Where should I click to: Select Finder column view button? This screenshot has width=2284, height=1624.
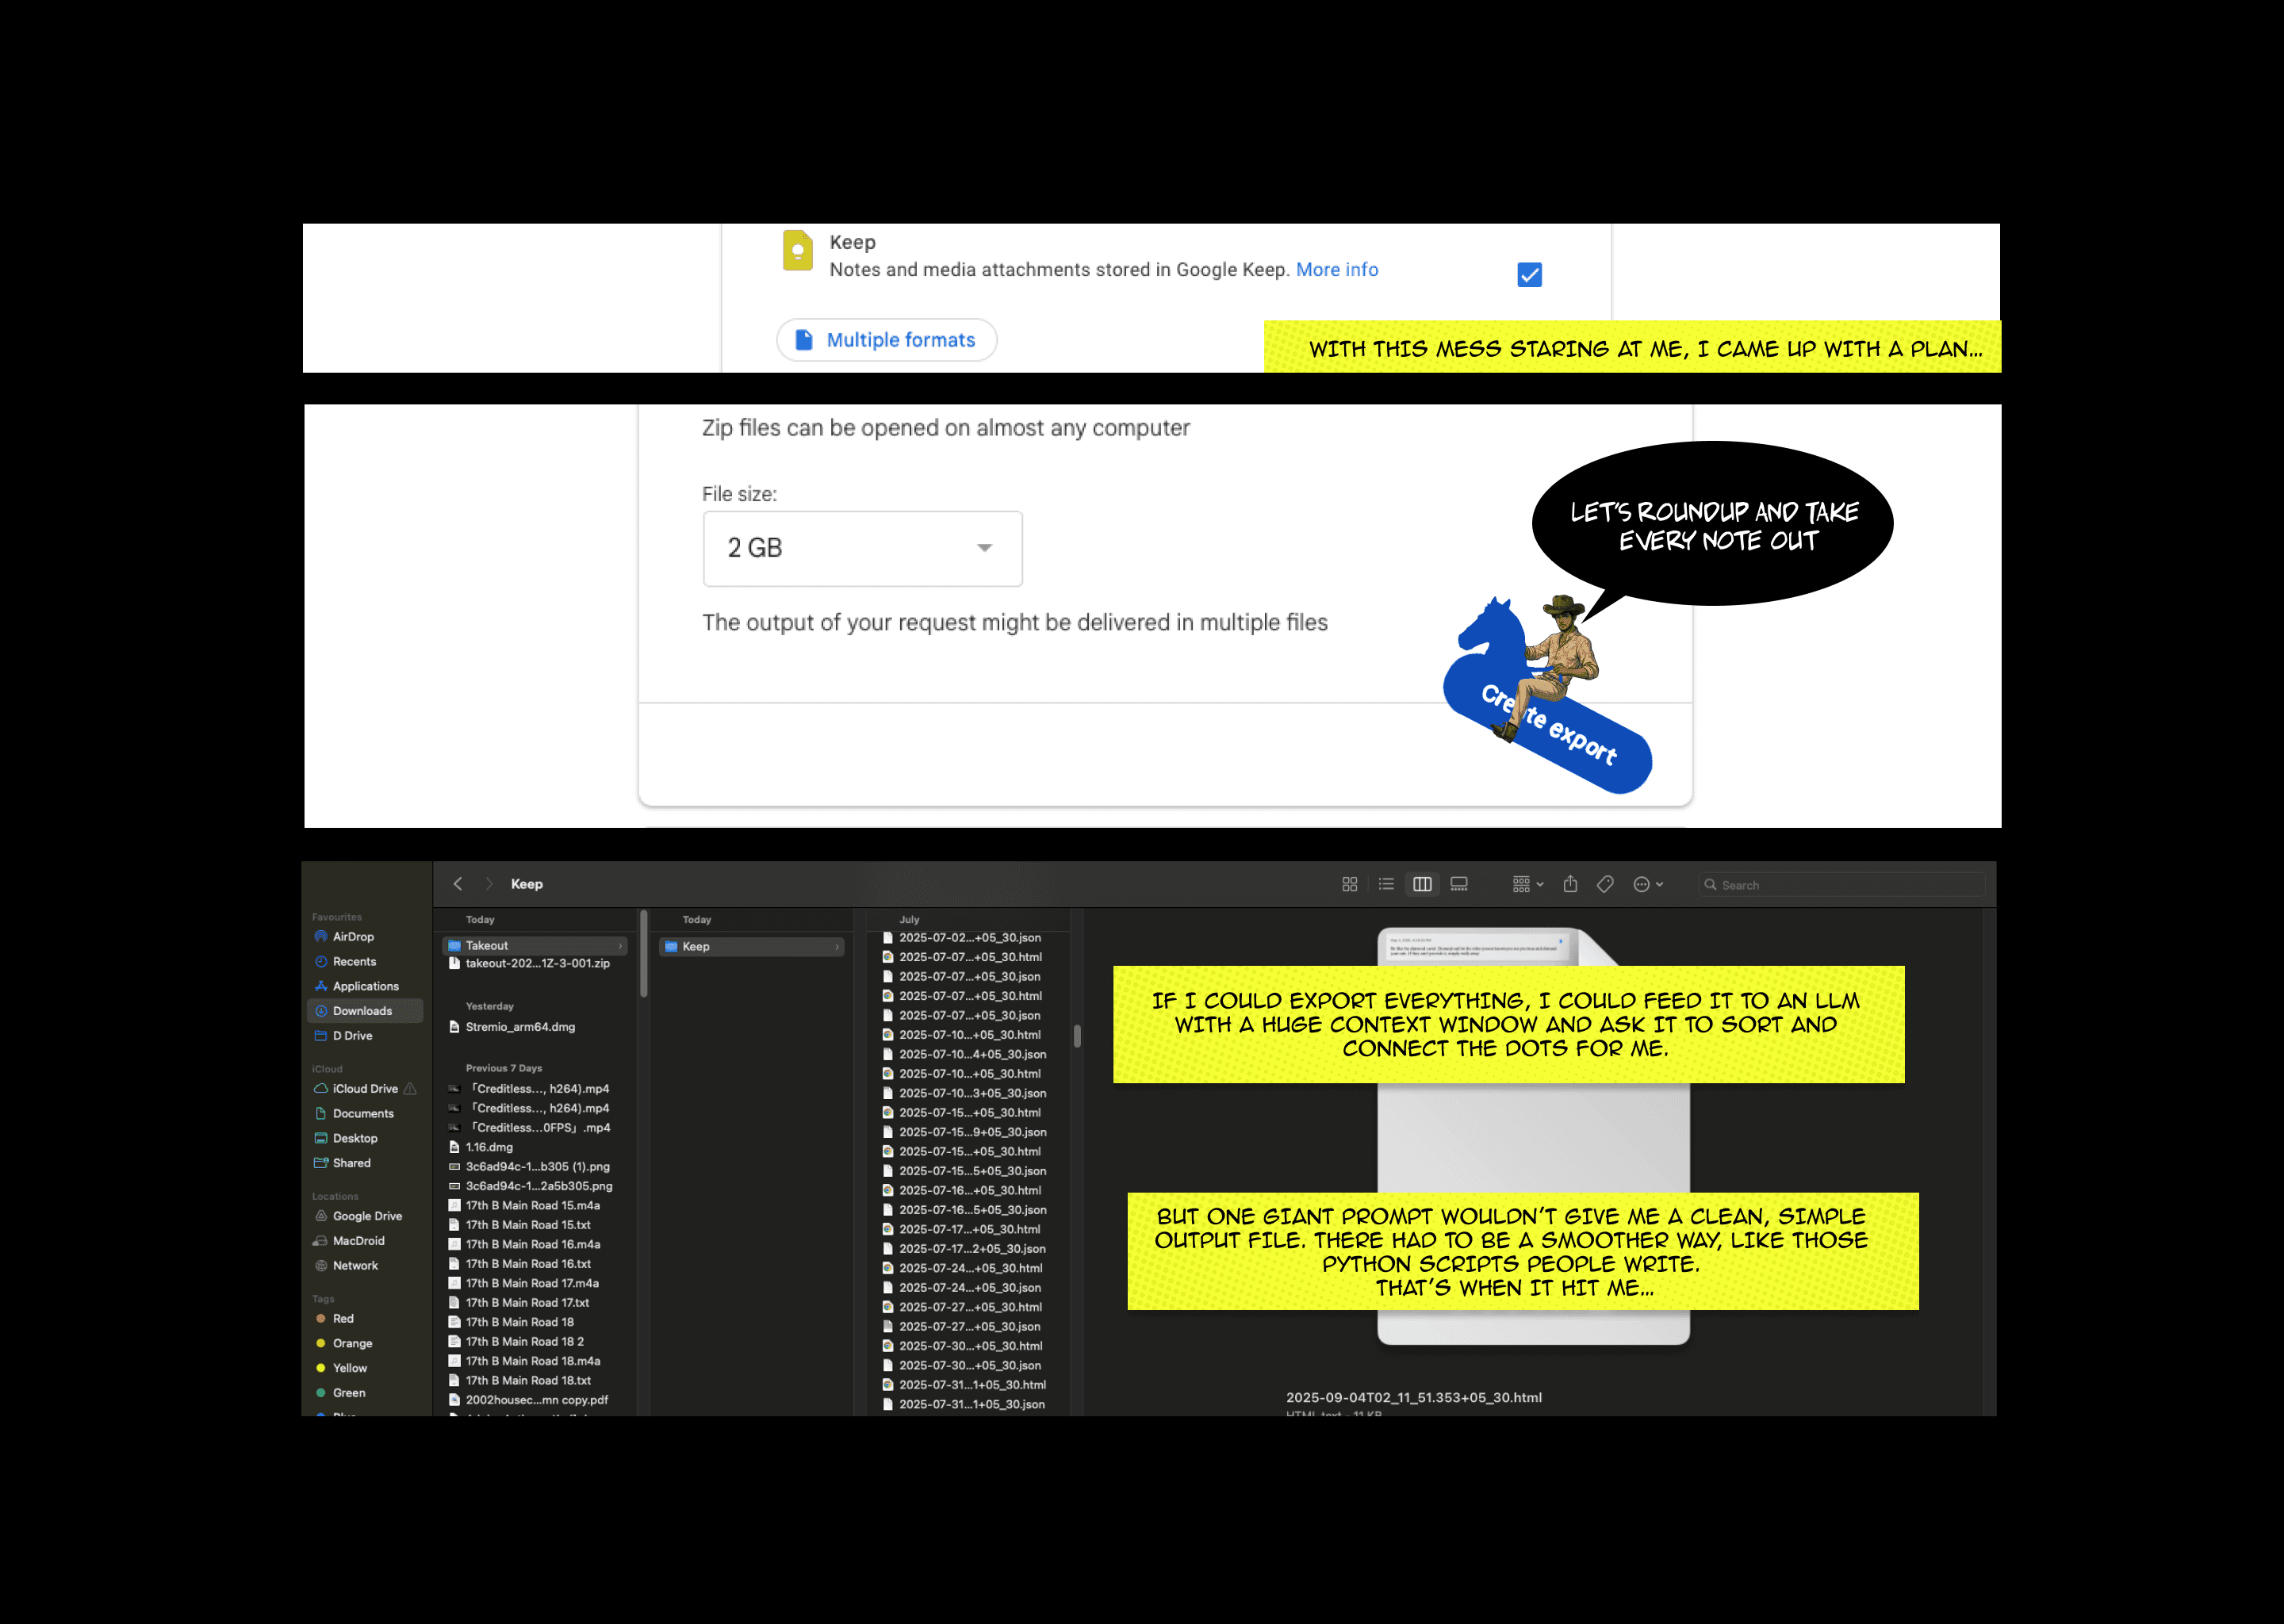(x=1422, y=884)
